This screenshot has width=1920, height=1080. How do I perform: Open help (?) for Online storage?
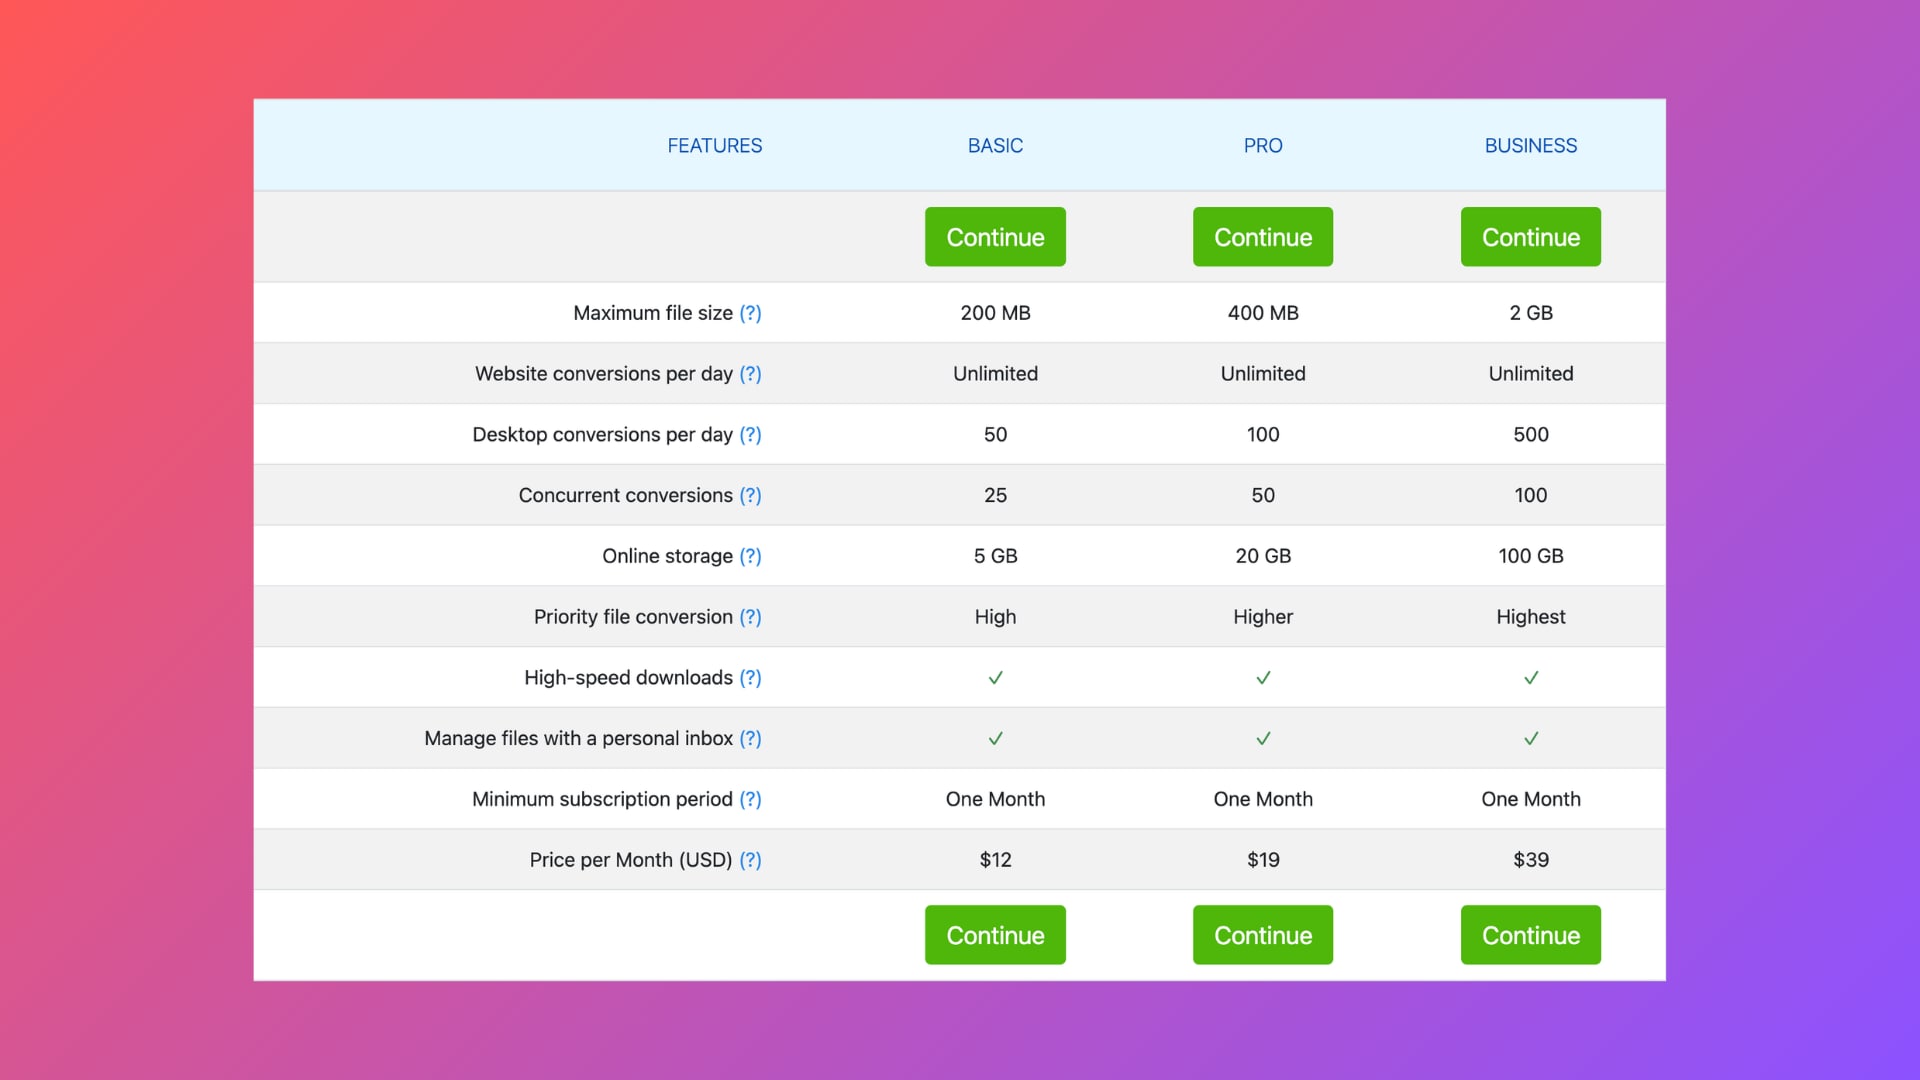[750, 556]
